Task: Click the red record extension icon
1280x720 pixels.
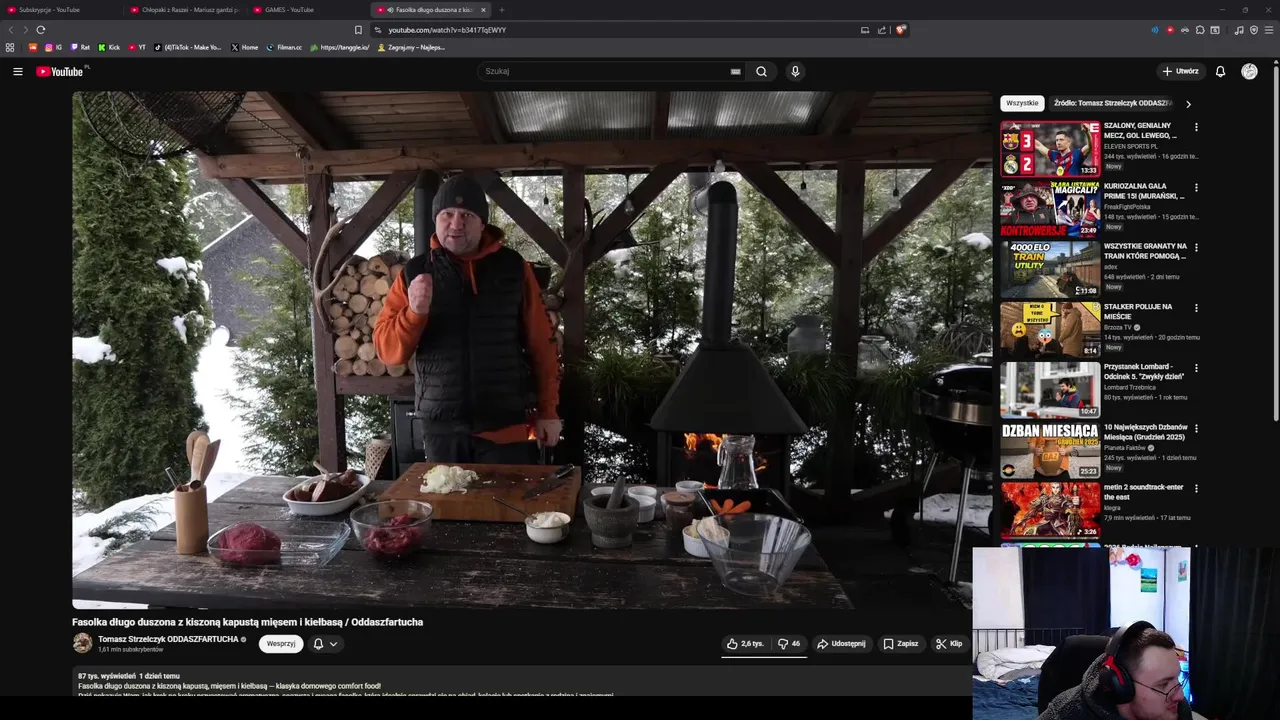Action: 1170,30
